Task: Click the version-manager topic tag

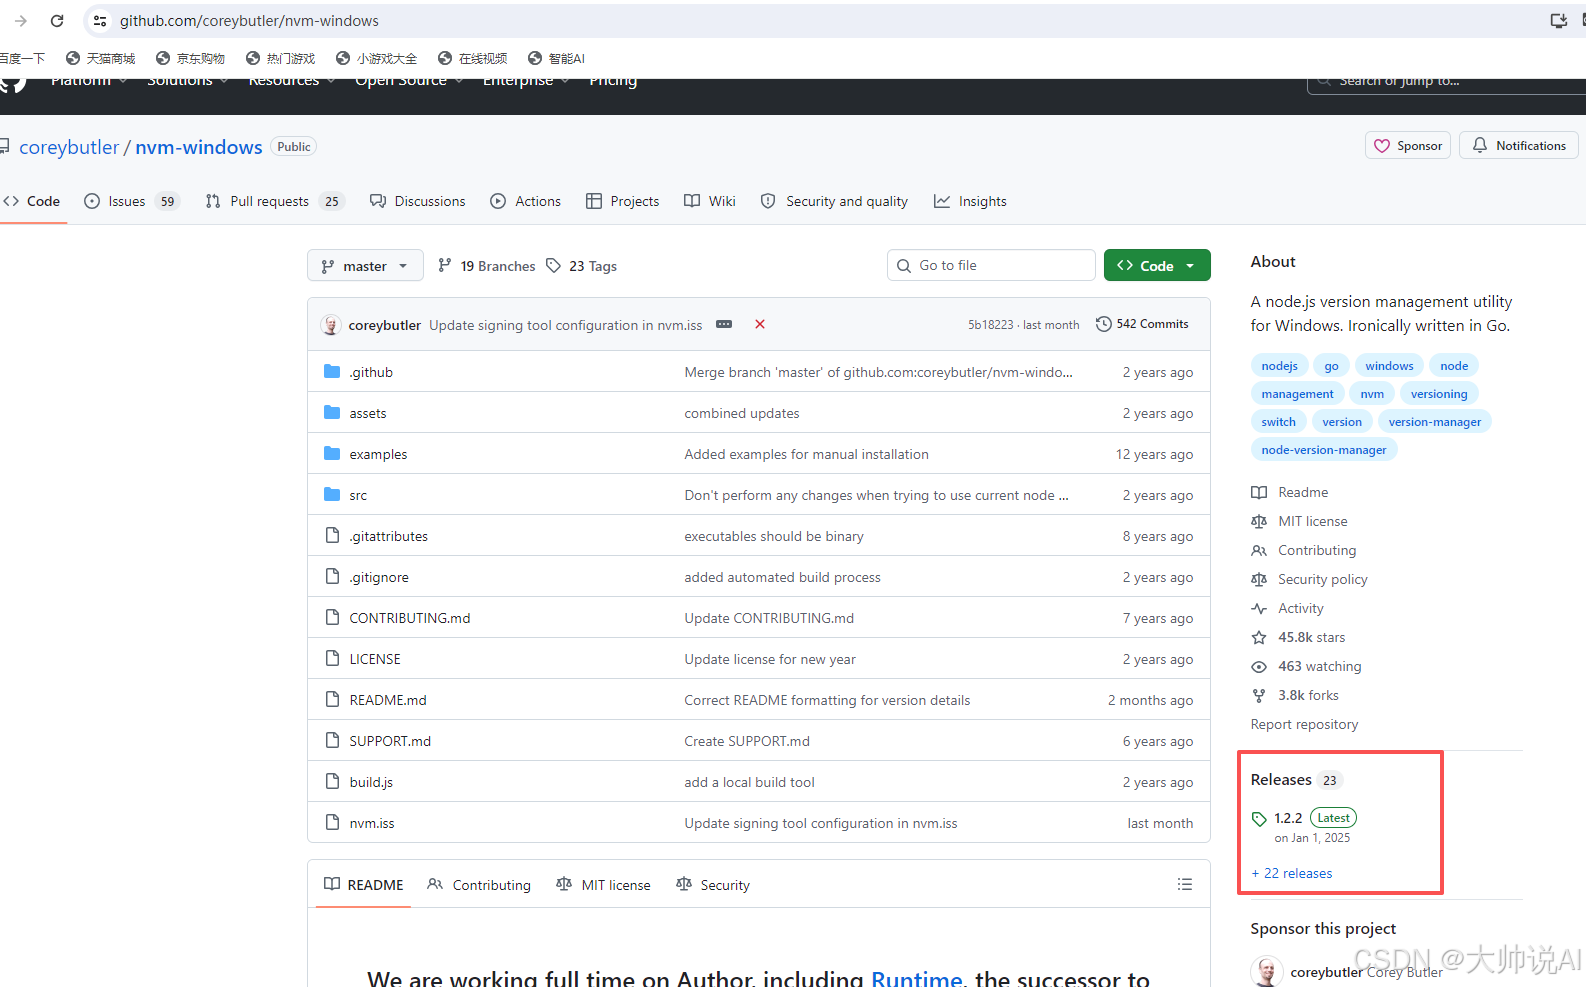Action: [x=1434, y=422]
